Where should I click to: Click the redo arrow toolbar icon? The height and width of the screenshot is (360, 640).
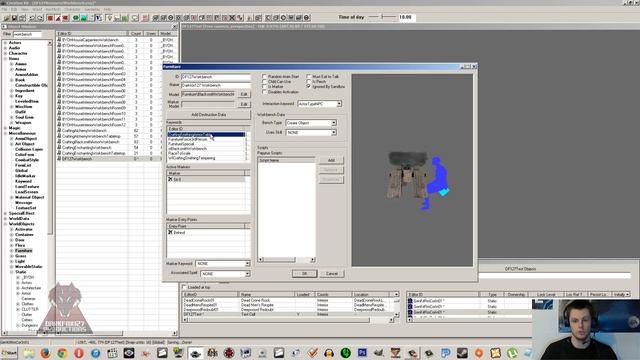pos(40,18)
